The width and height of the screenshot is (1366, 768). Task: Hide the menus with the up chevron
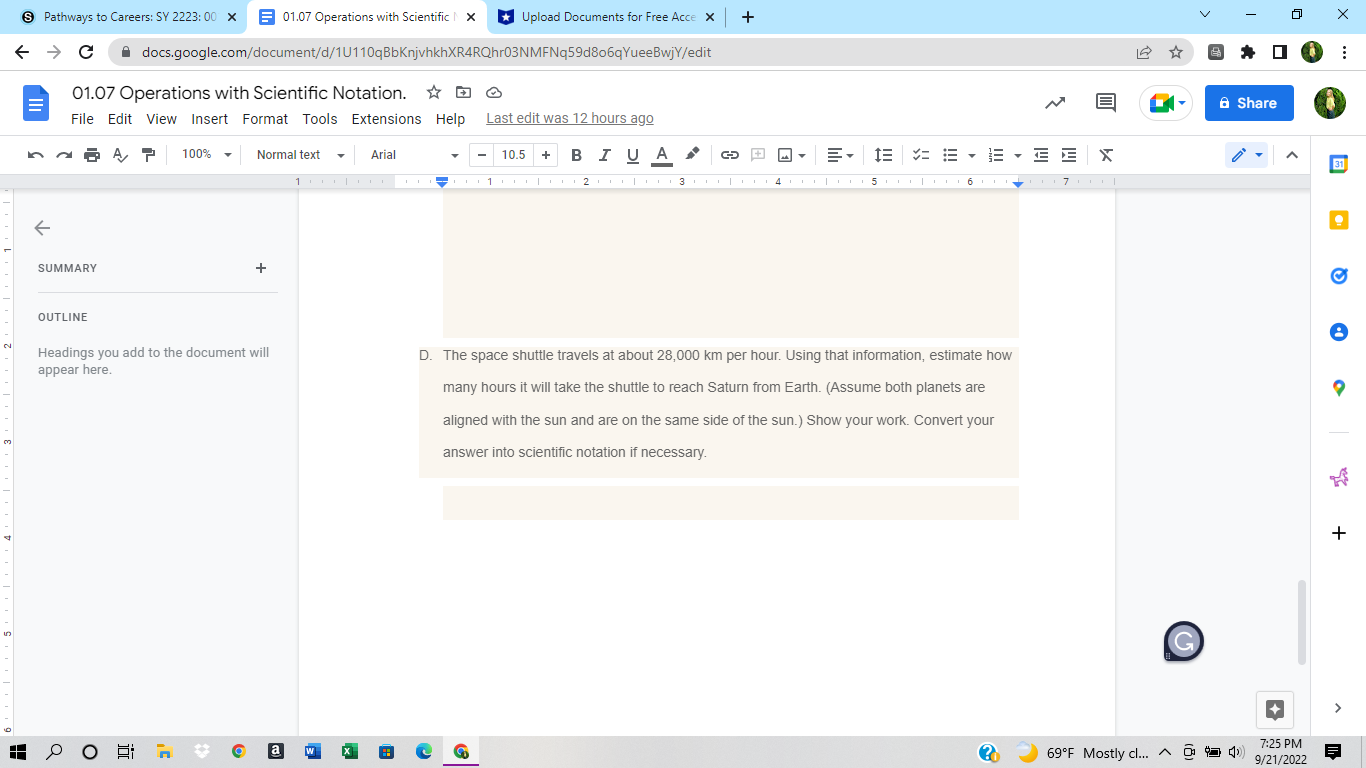click(1291, 155)
